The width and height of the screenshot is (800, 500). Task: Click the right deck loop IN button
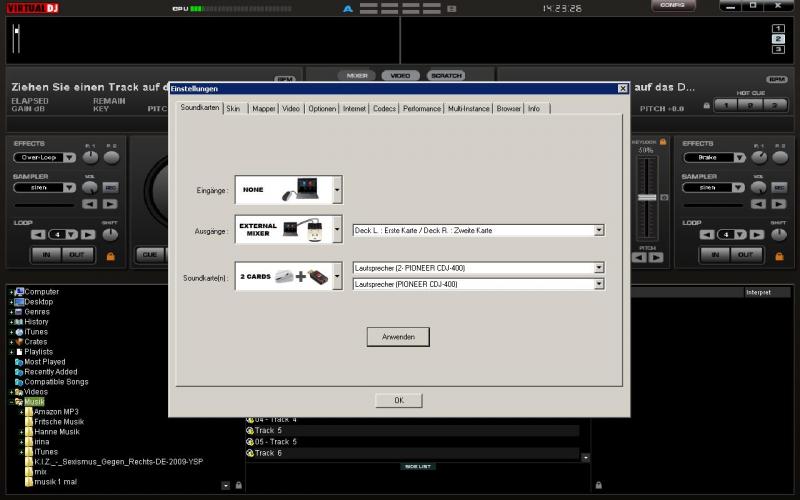point(715,255)
